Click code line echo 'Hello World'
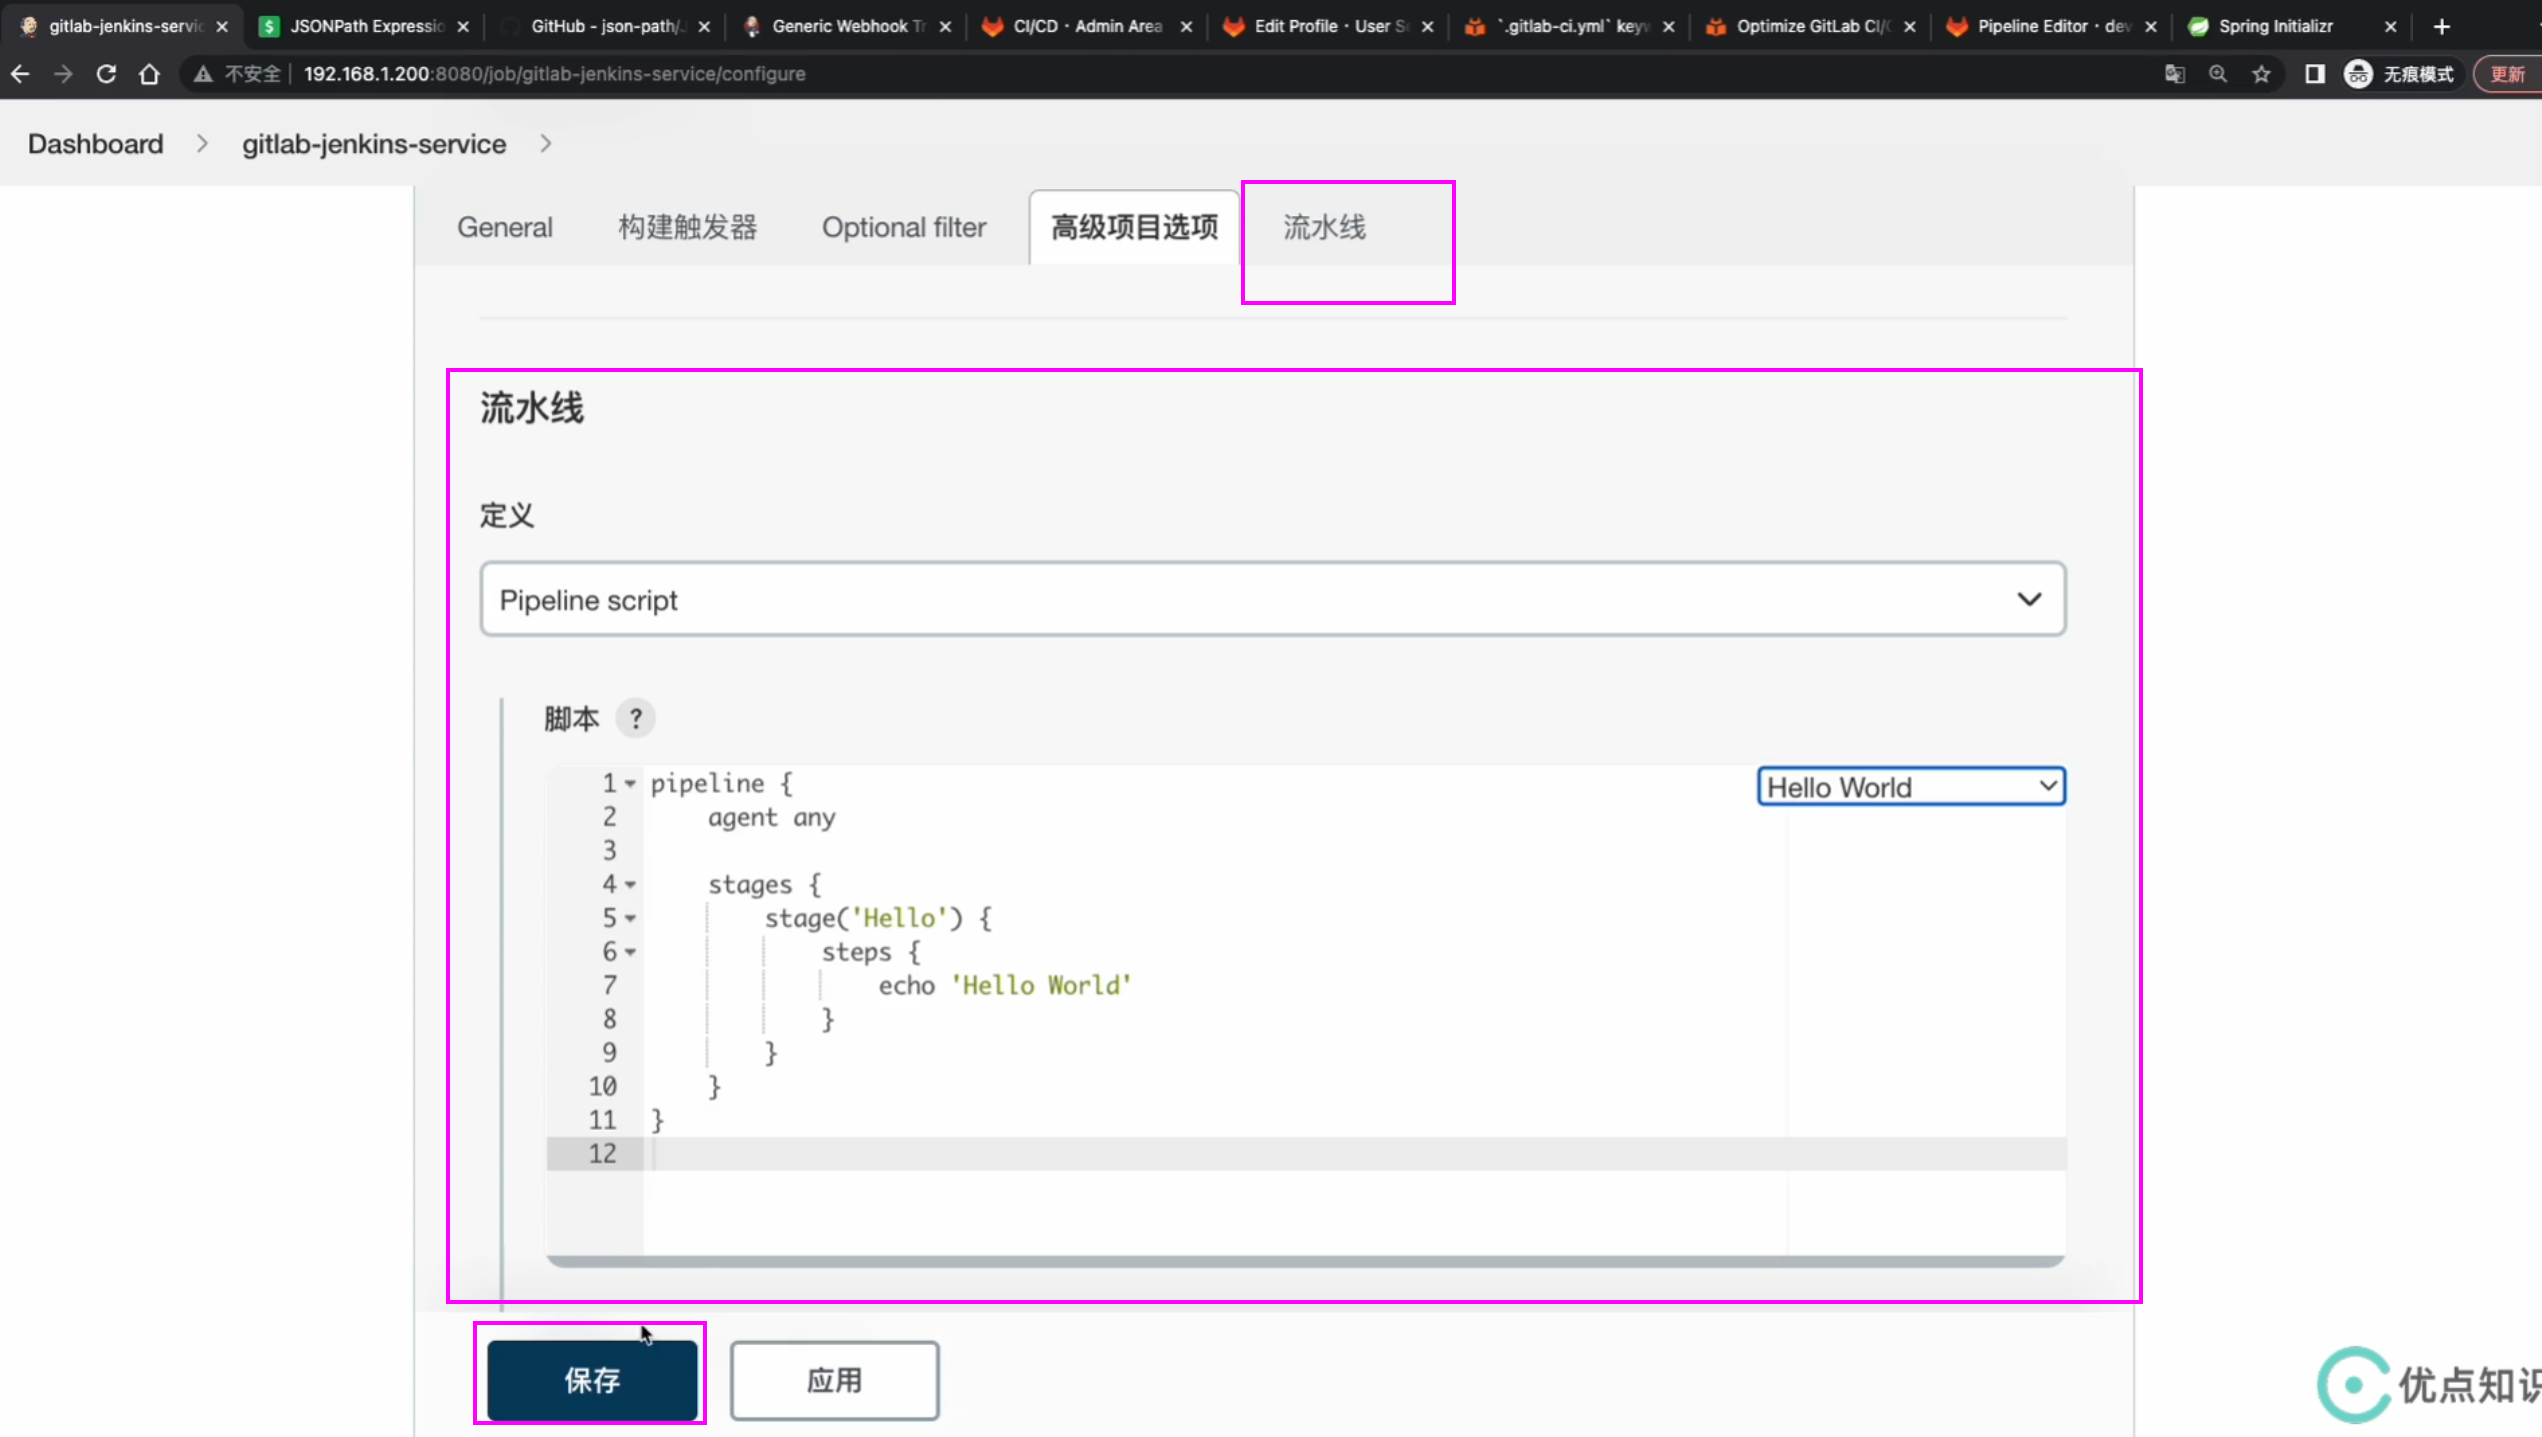The width and height of the screenshot is (2542, 1437). 1004,986
